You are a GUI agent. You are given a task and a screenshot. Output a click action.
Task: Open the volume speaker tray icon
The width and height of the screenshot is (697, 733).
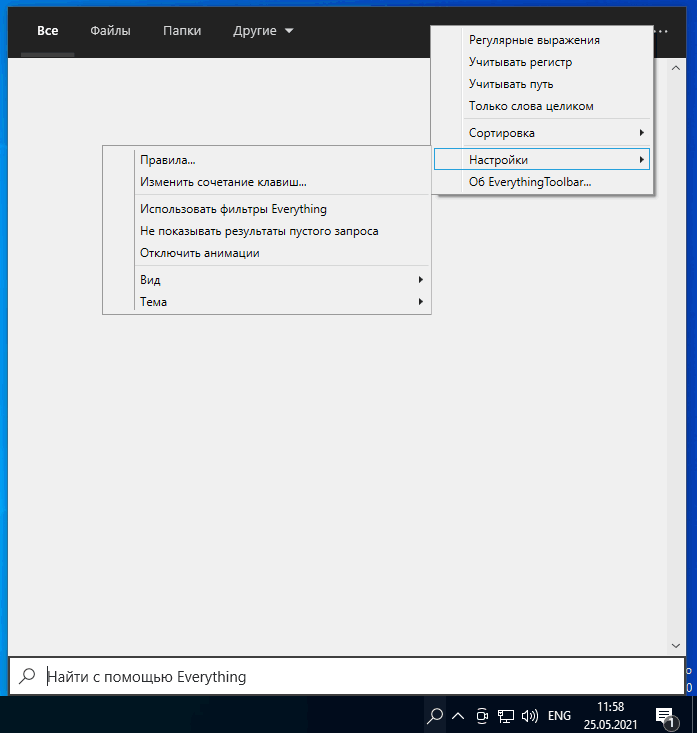[529, 716]
